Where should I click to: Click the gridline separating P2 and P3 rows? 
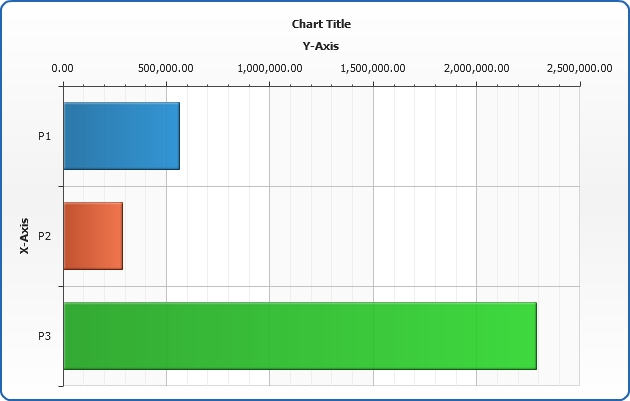[x=320, y=286]
